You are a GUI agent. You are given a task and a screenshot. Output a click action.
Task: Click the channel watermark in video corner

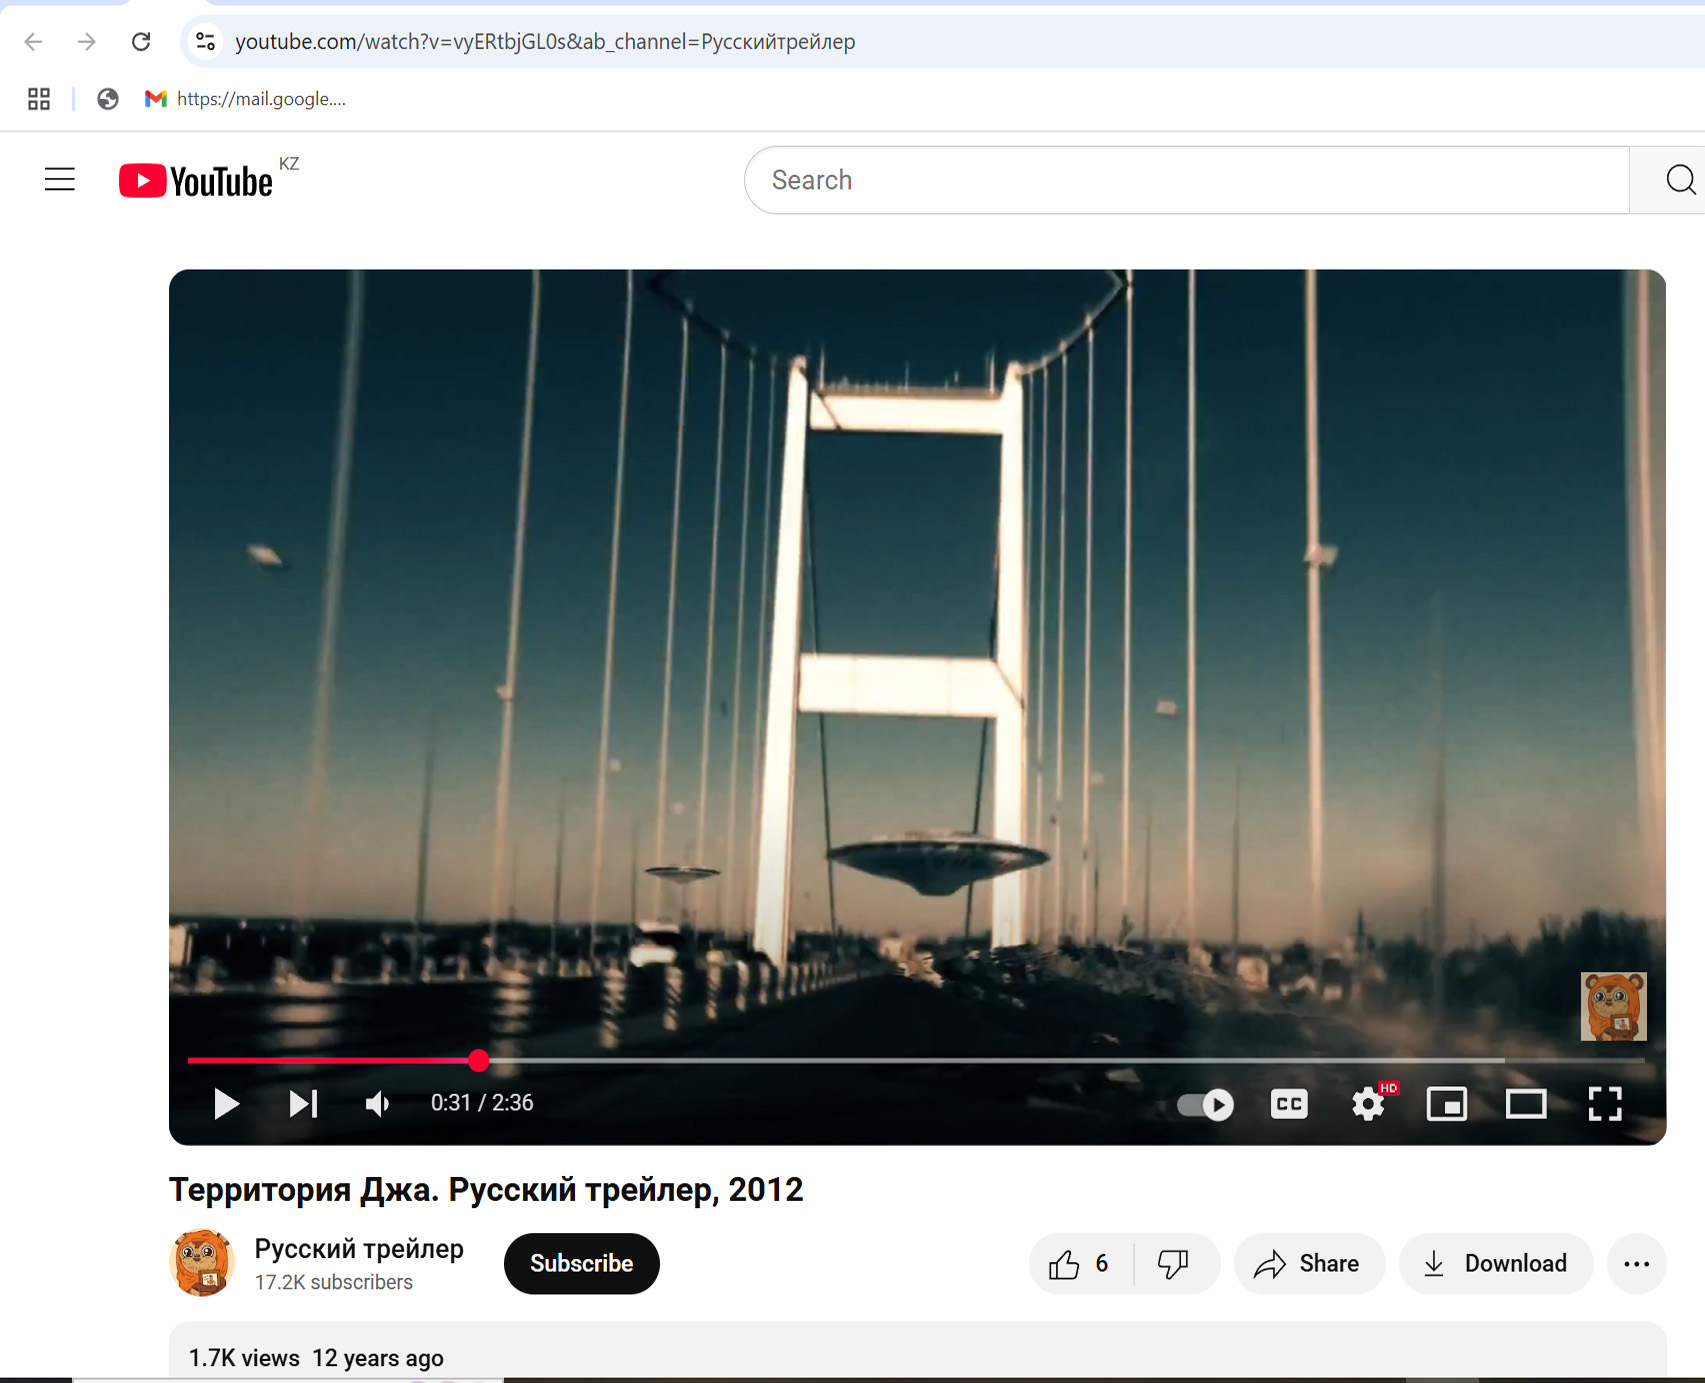coord(1613,1006)
